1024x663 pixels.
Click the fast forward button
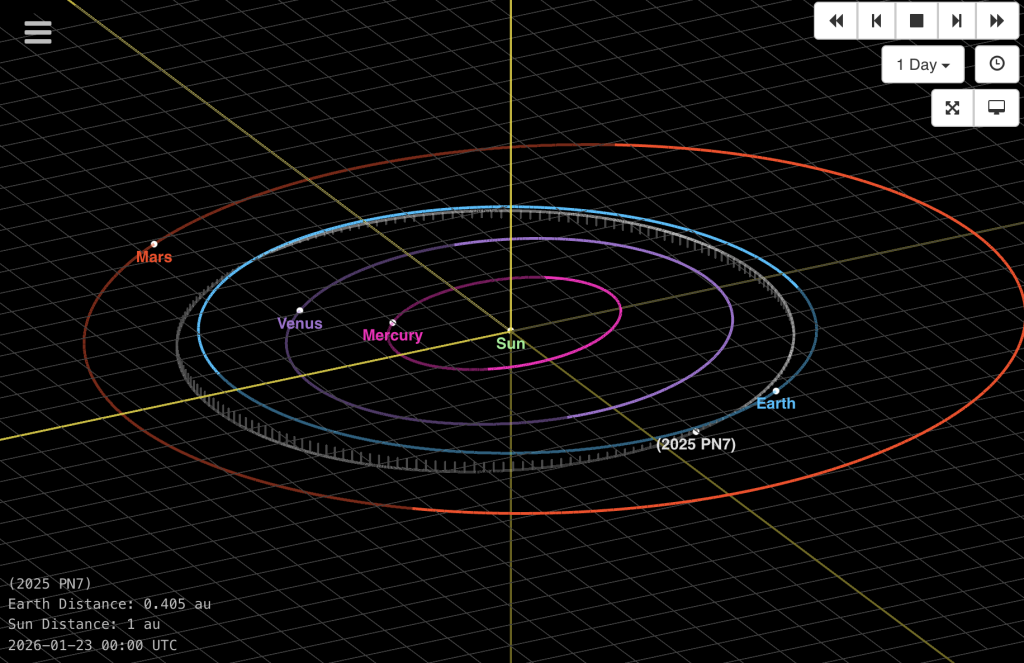pyautogui.click(x=996, y=21)
